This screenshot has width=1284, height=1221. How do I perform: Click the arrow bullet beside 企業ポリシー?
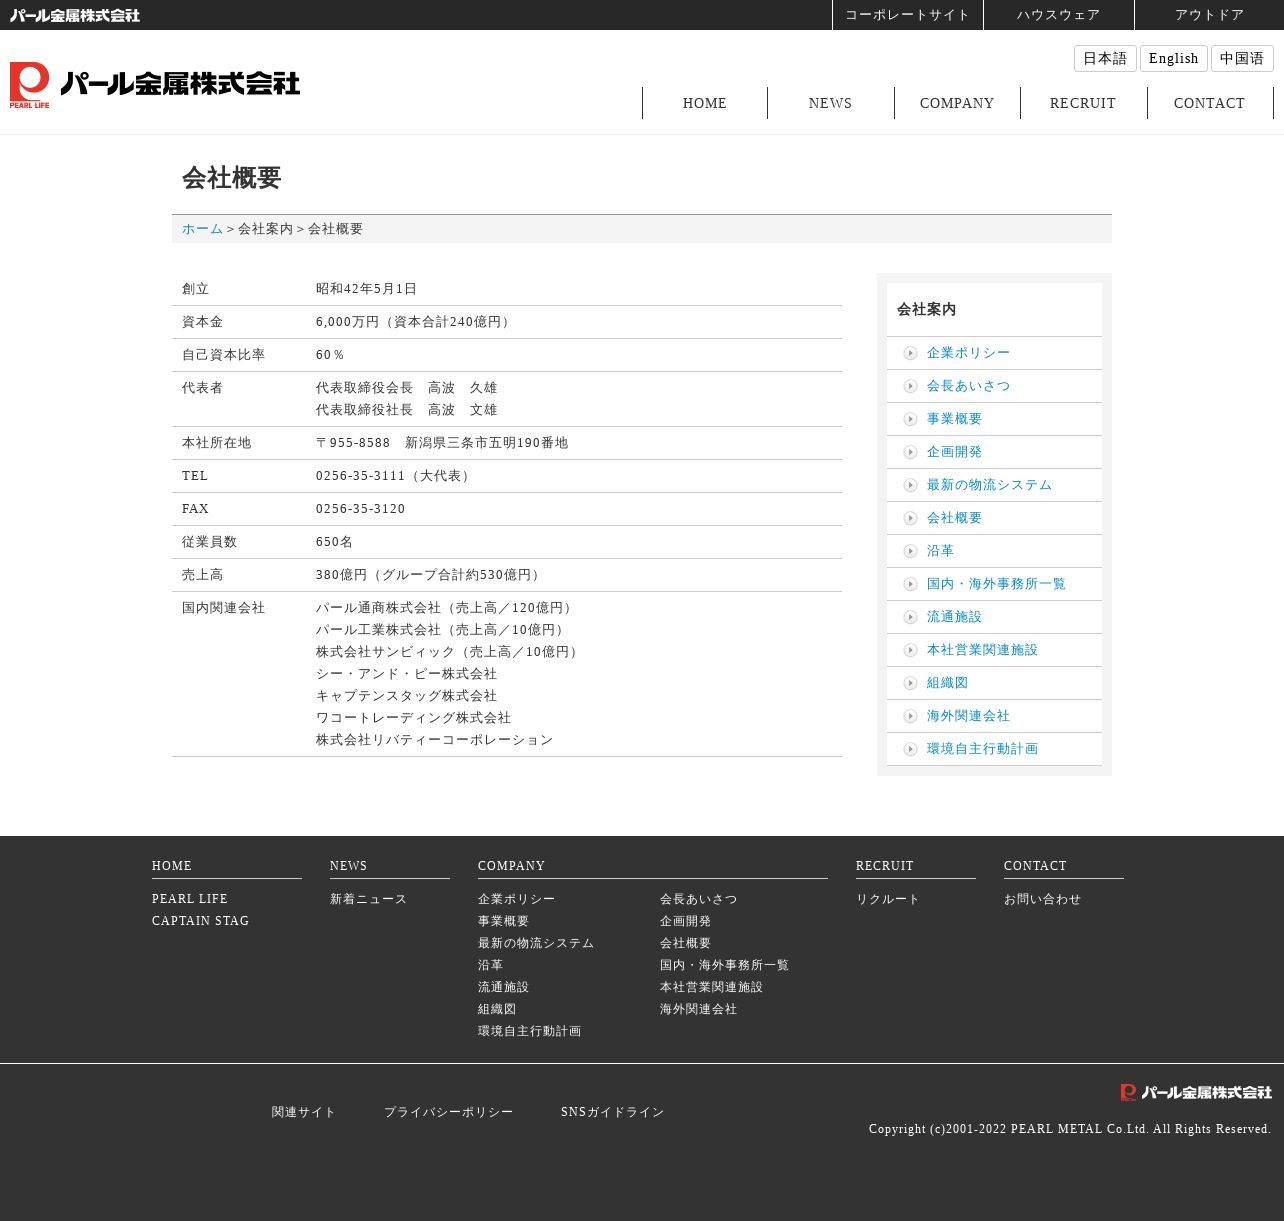pyautogui.click(x=910, y=353)
